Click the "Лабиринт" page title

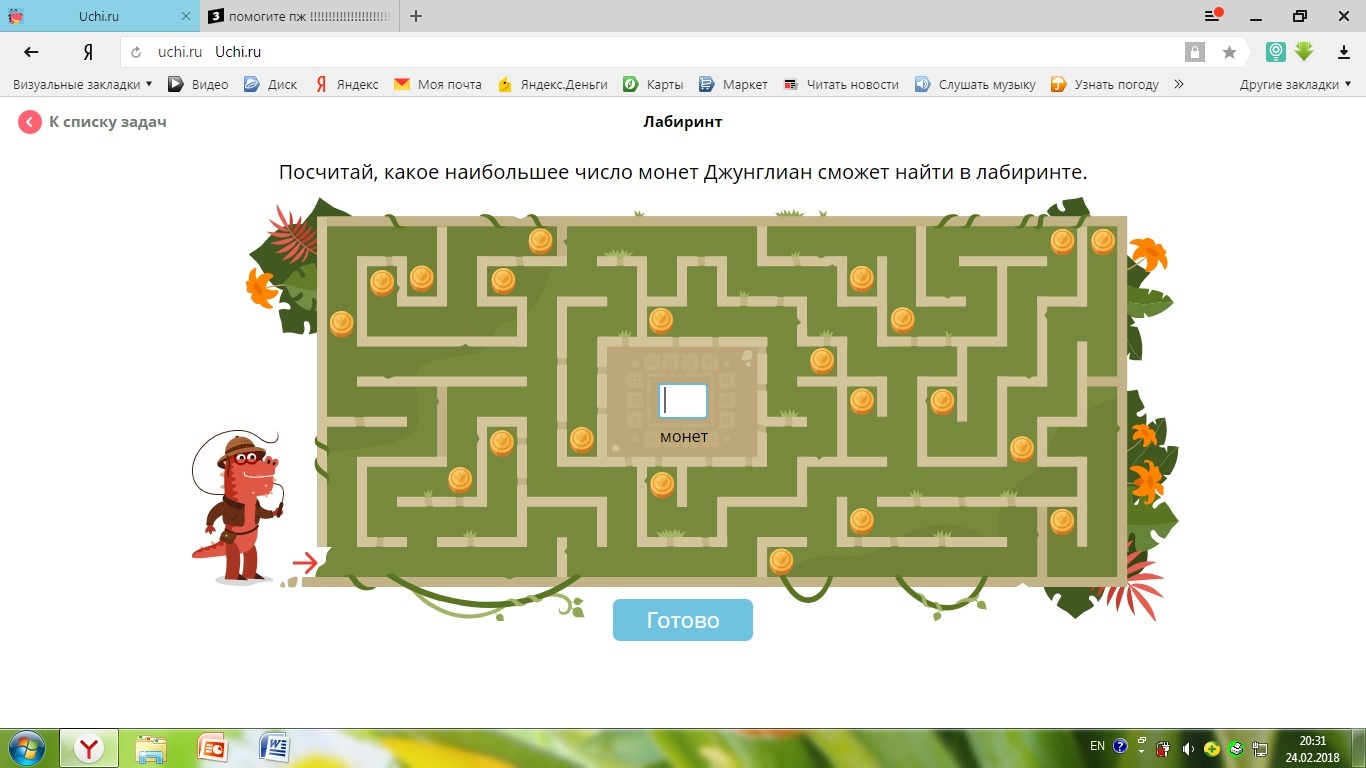click(x=683, y=122)
